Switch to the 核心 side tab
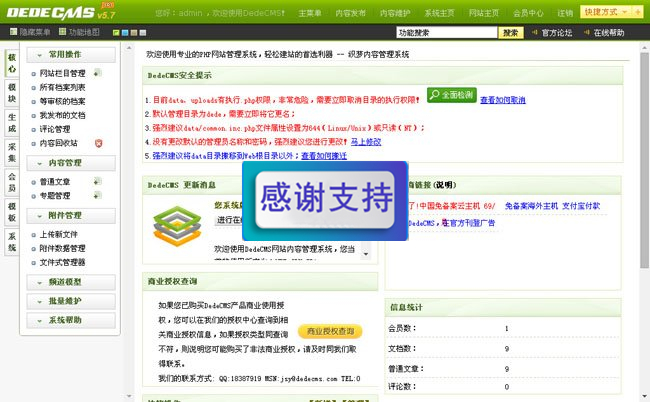The image size is (650, 402). click(12, 63)
